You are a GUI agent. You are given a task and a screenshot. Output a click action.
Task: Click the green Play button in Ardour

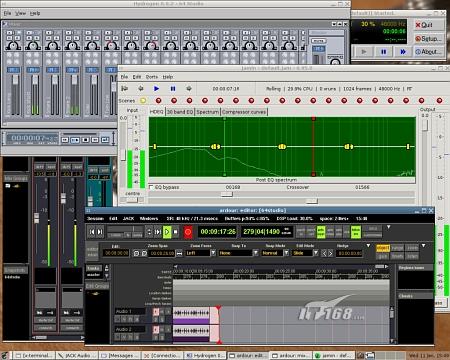click(x=167, y=232)
